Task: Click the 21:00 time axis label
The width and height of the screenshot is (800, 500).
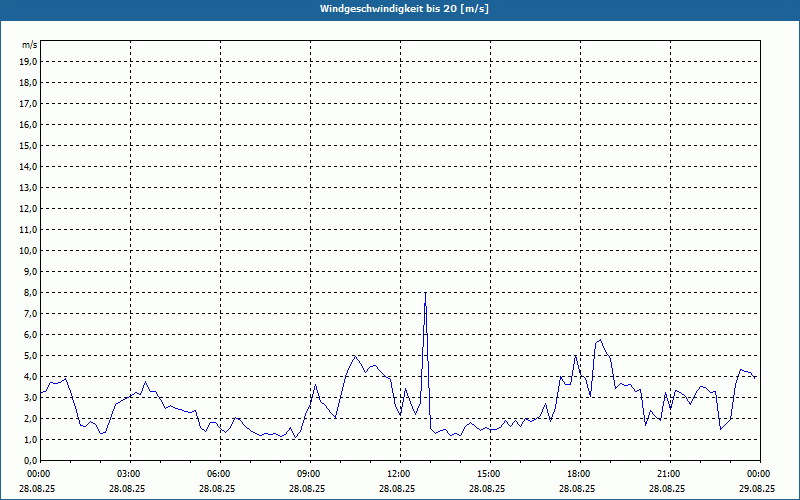Action: click(669, 474)
